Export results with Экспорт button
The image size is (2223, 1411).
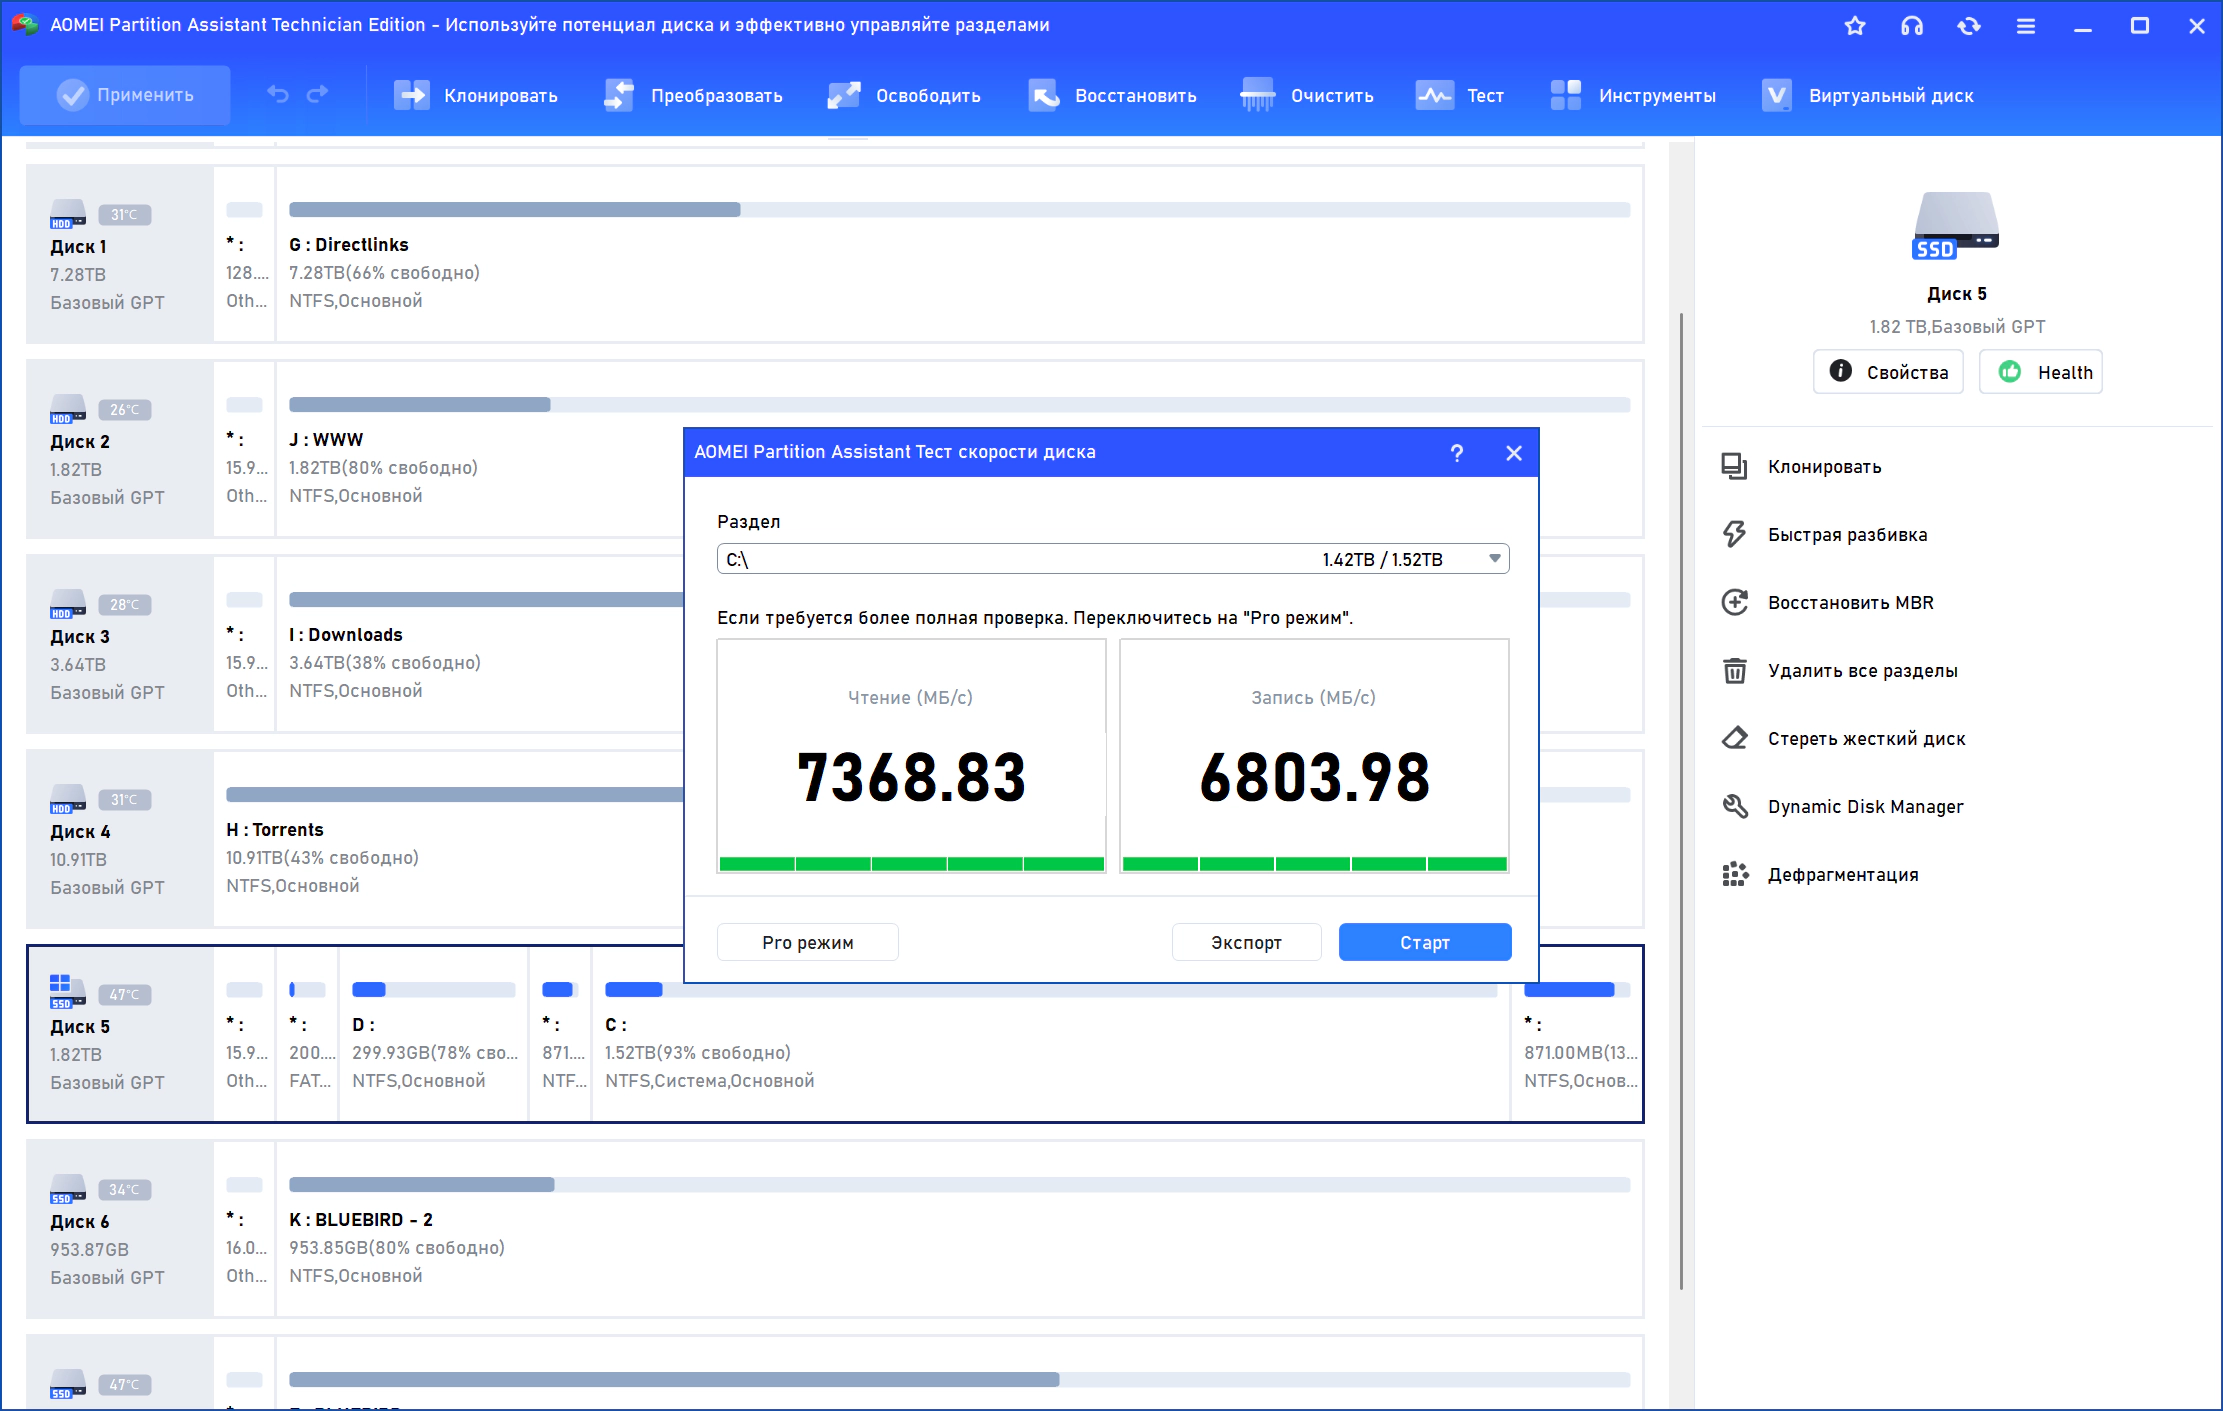click(1246, 942)
